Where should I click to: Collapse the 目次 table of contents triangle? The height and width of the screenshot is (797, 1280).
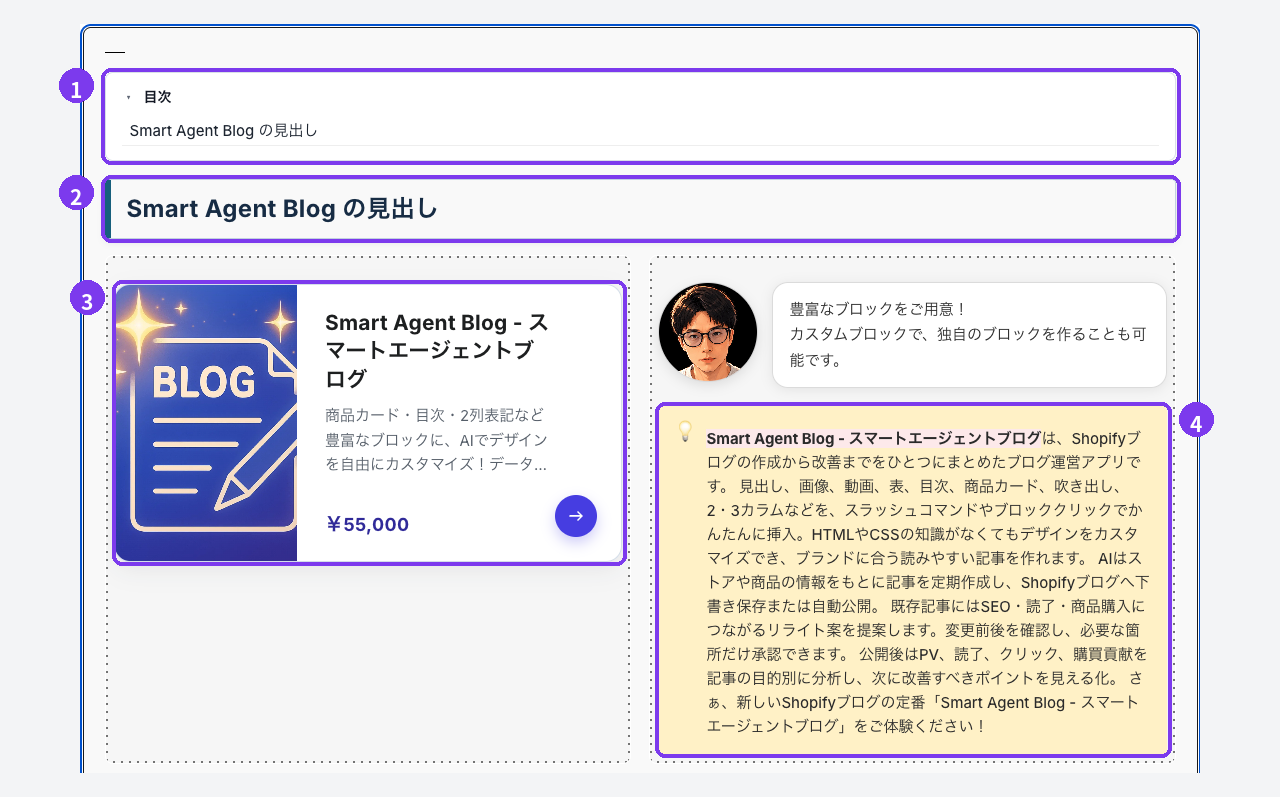point(129,98)
